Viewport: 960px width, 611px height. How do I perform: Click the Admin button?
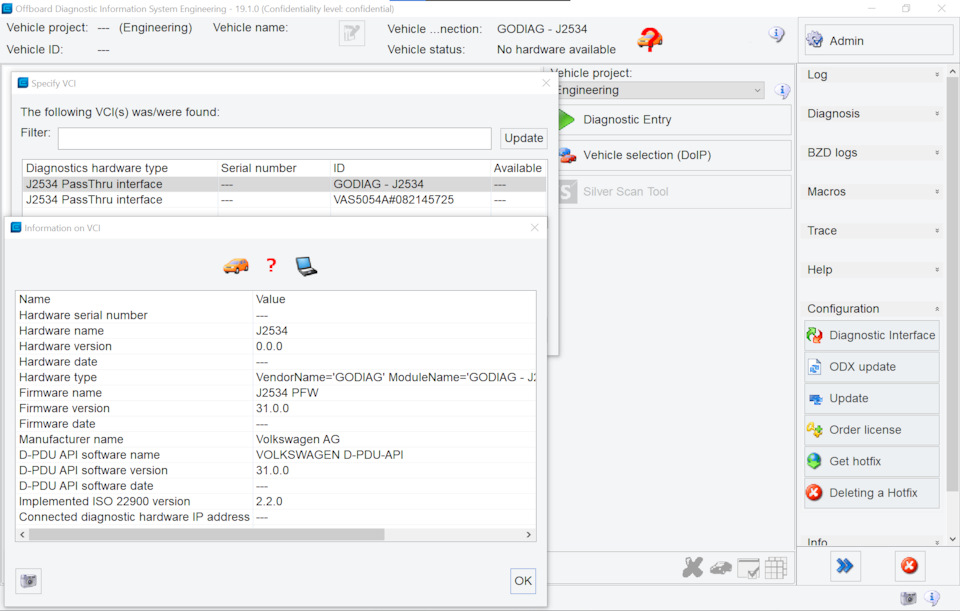[879, 40]
